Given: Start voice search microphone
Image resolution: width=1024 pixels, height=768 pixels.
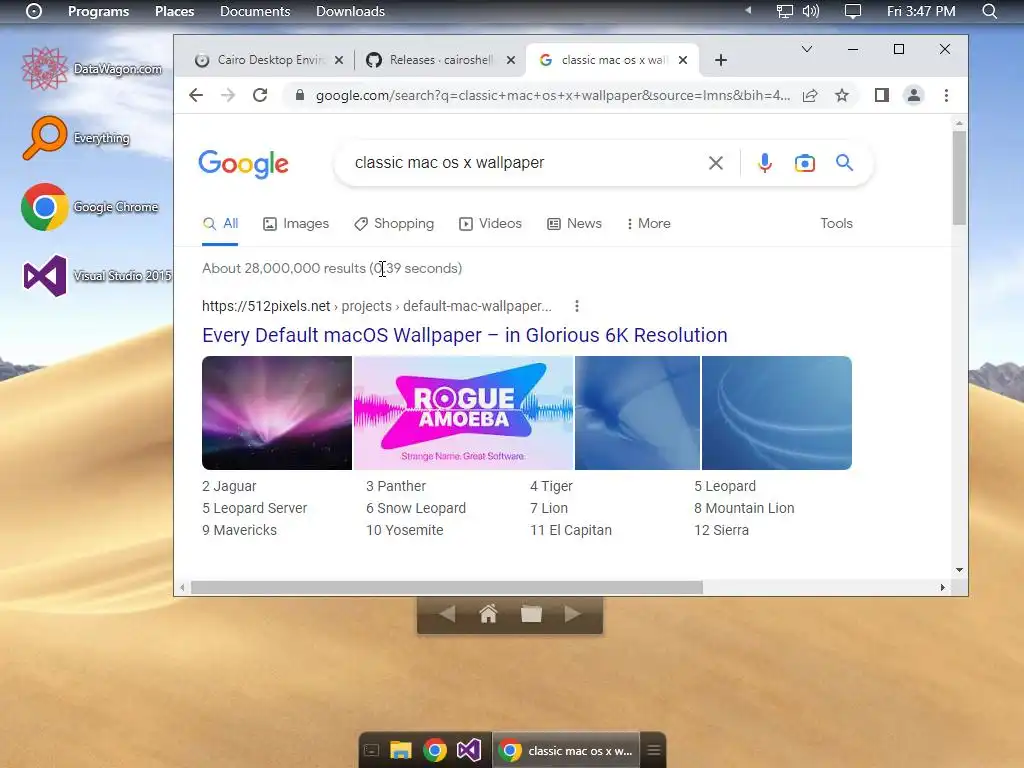Looking at the screenshot, I should click(765, 163).
